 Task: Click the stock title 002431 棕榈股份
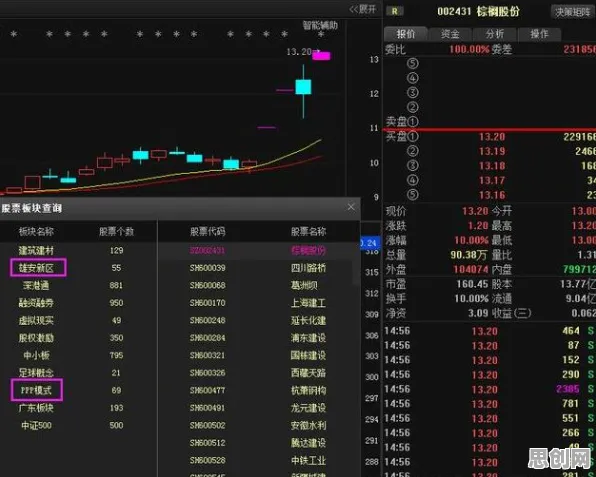(478, 11)
